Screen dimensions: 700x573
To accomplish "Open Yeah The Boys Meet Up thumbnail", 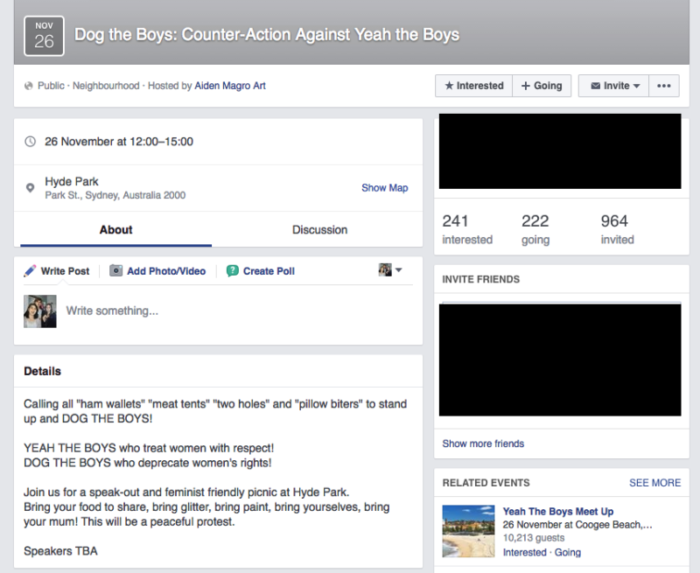I will [468, 530].
